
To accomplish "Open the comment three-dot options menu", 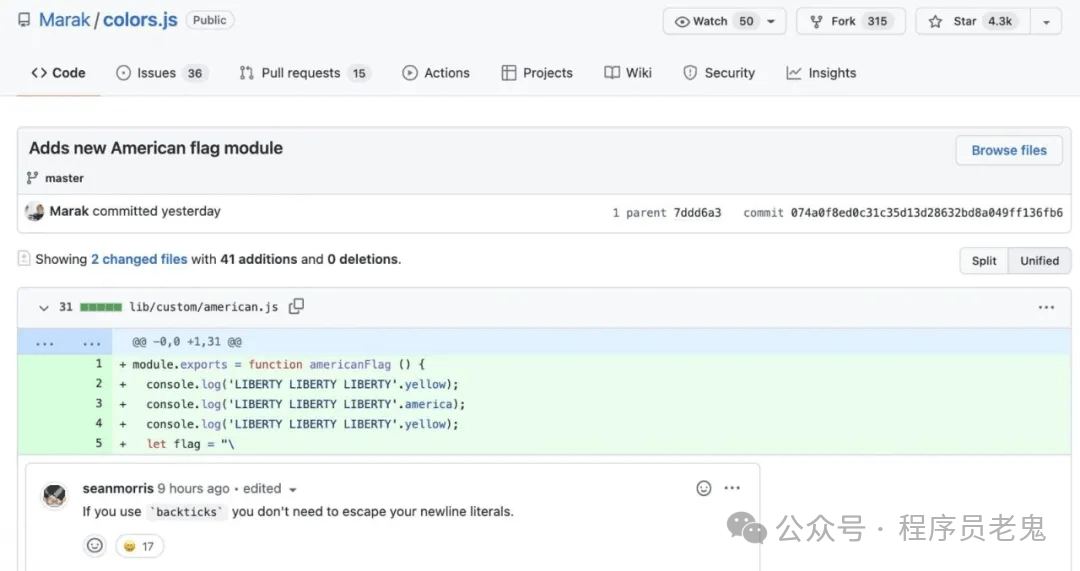I will coord(731,488).
